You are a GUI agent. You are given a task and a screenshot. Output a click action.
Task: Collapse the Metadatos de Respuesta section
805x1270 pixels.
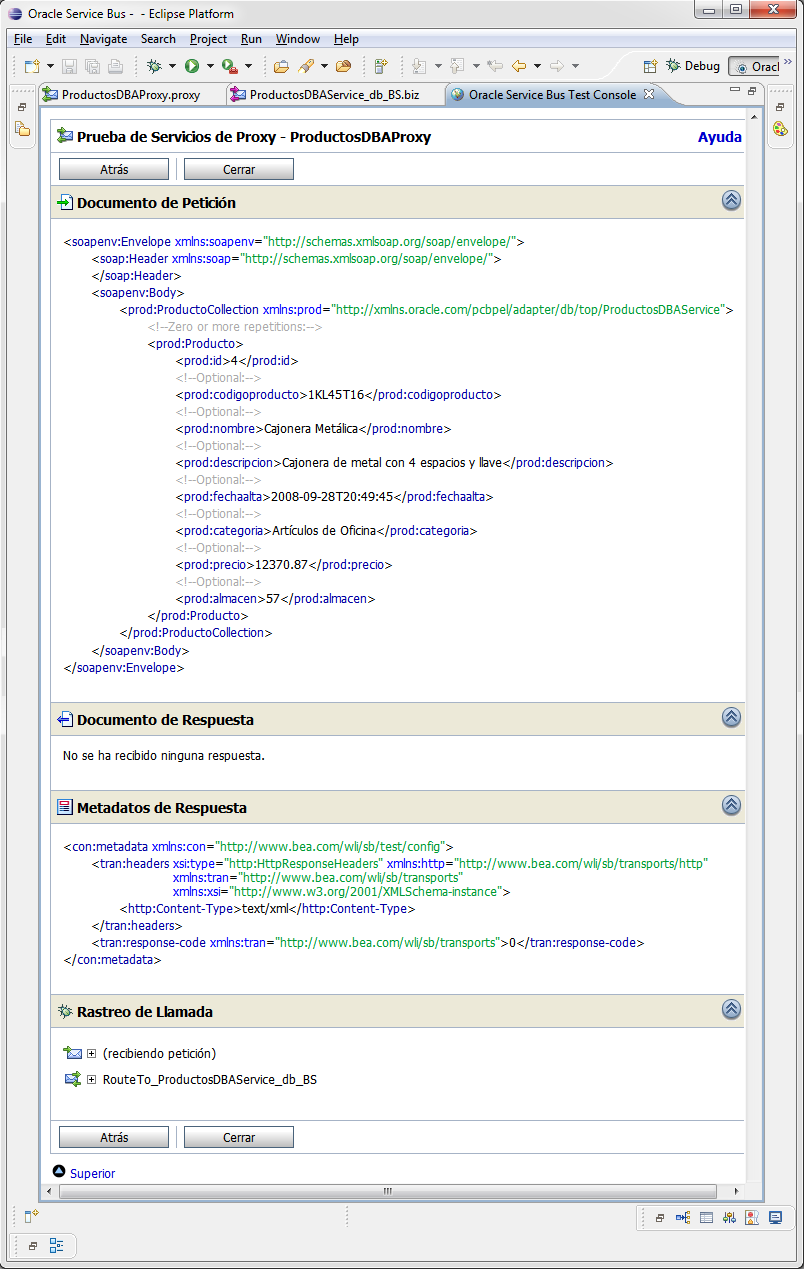tap(731, 805)
